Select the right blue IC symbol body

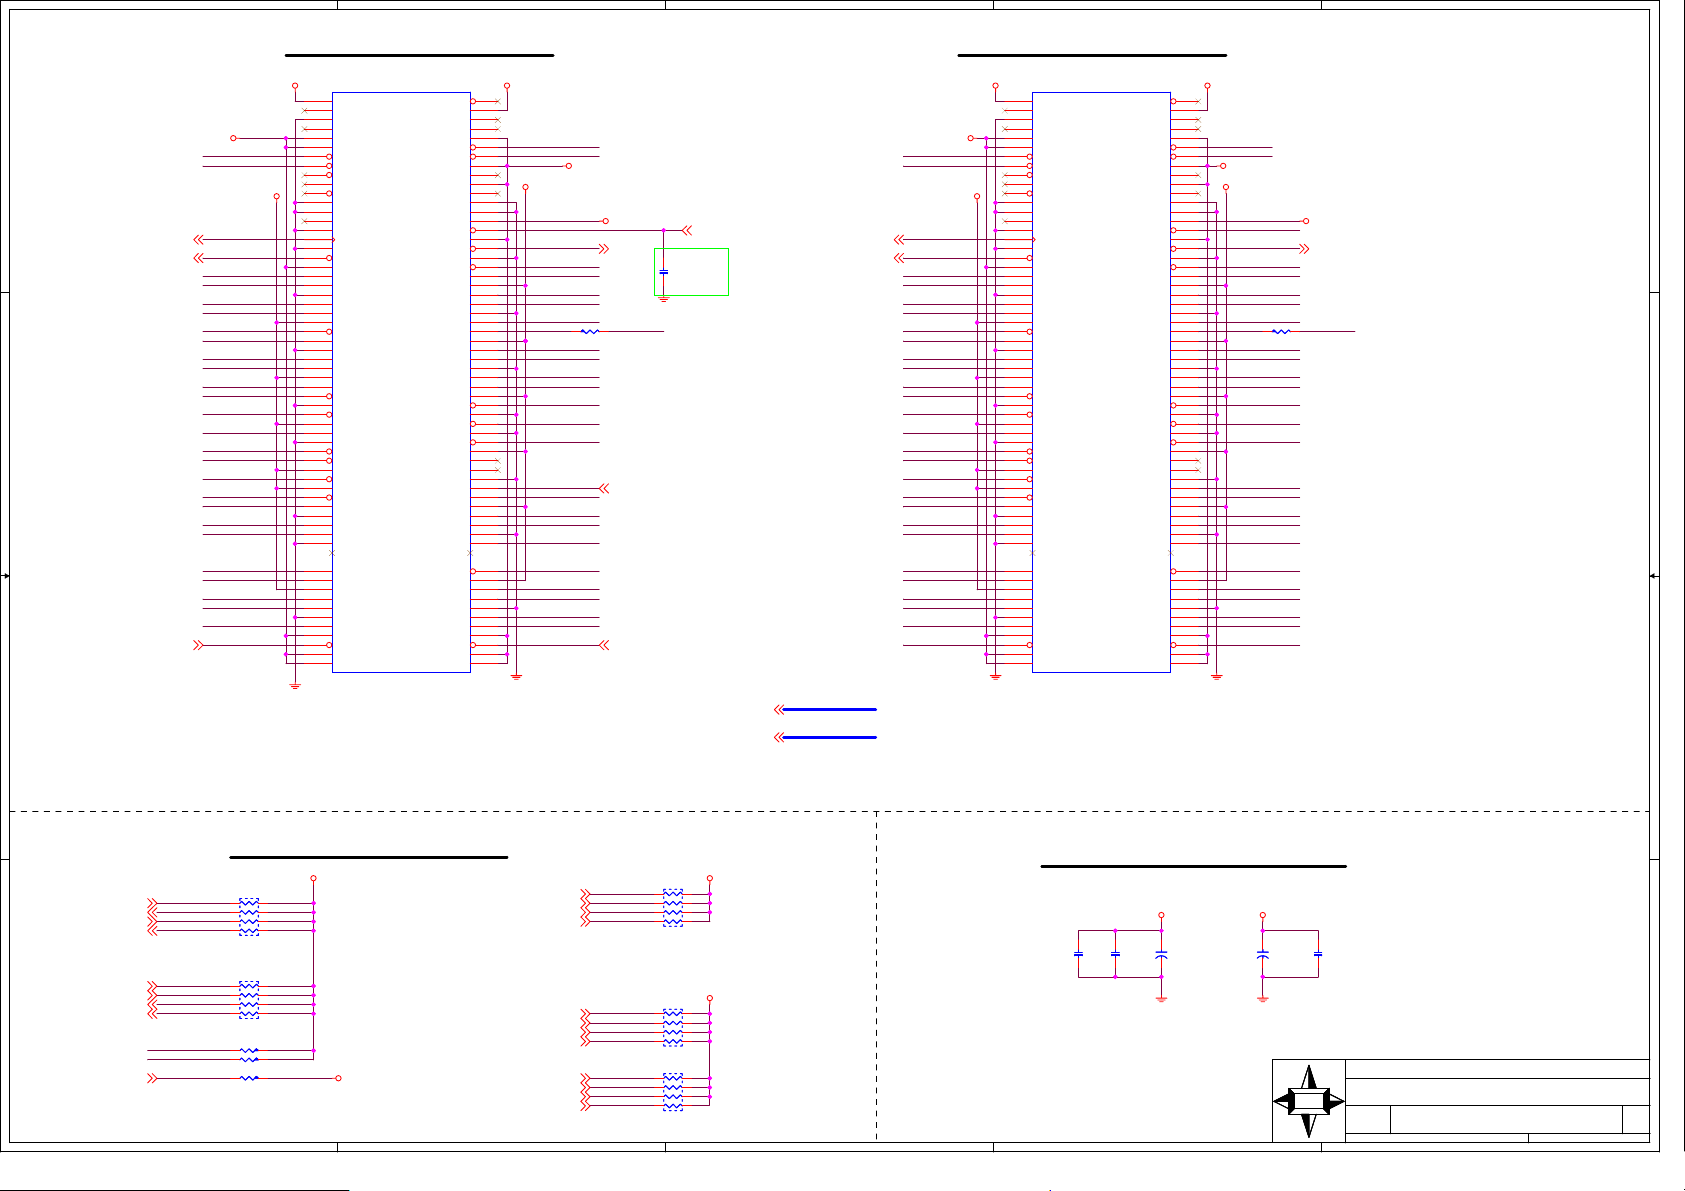click(x=1101, y=382)
